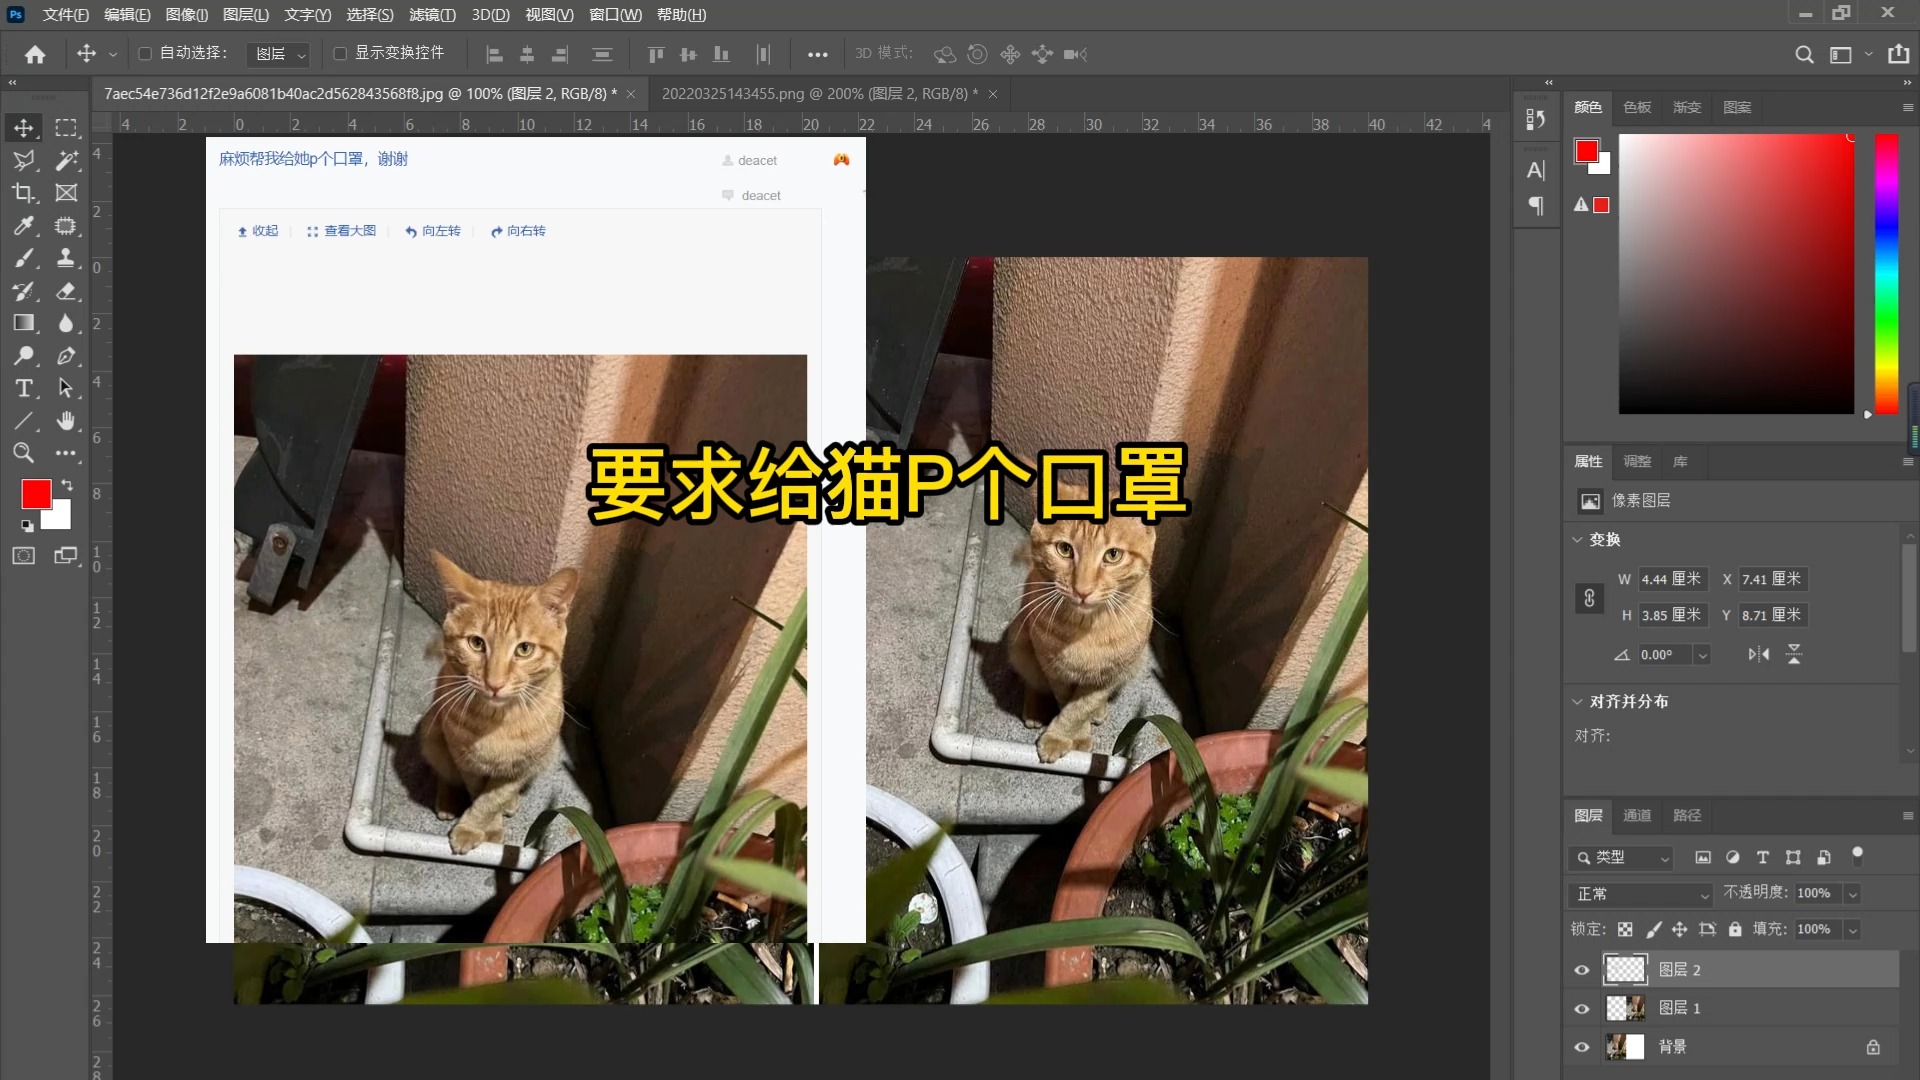Collapse the 变换 section
This screenshot has height=1080, width=1920.
tap(1577, 540)
